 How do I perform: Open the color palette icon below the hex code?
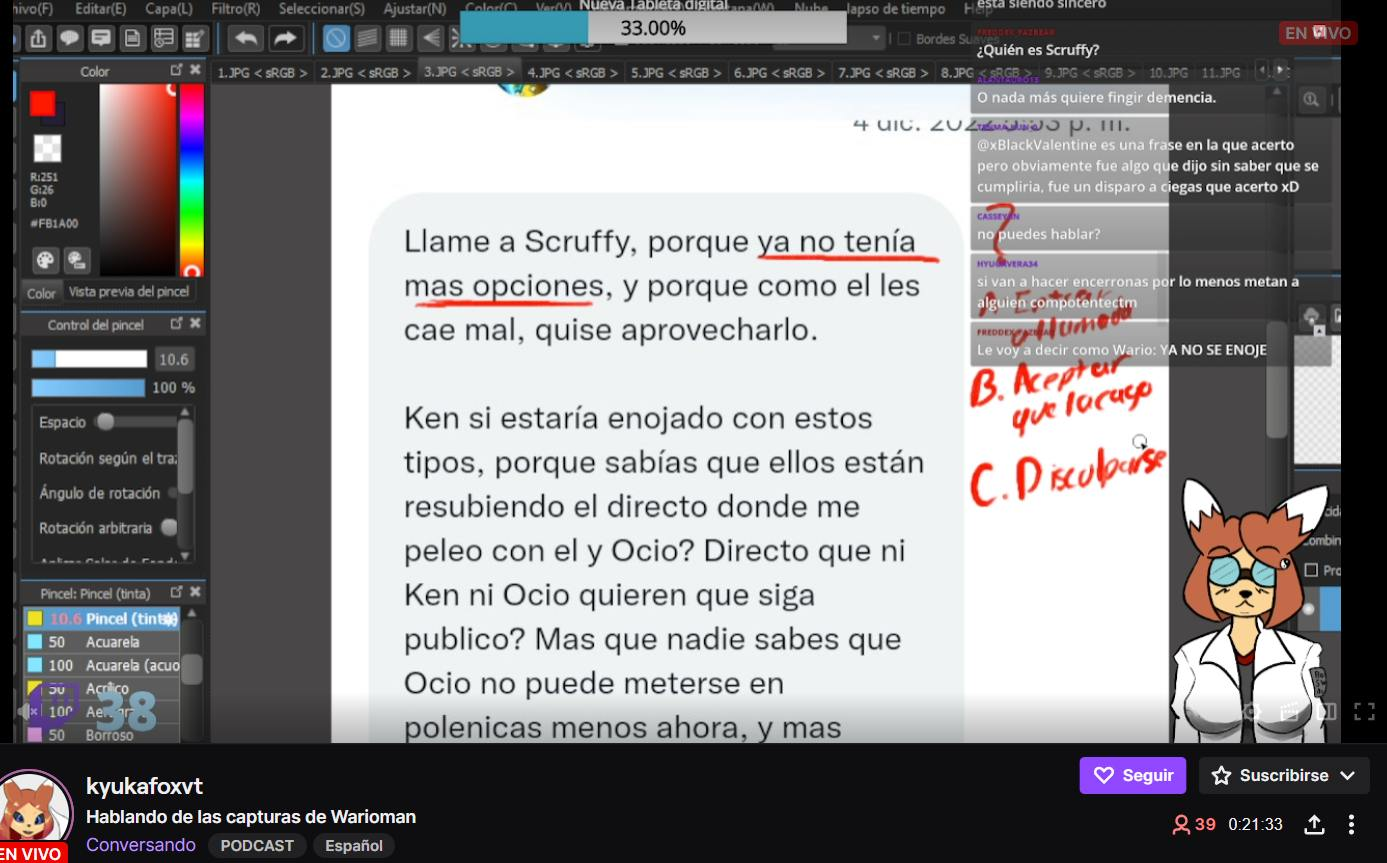46,260
